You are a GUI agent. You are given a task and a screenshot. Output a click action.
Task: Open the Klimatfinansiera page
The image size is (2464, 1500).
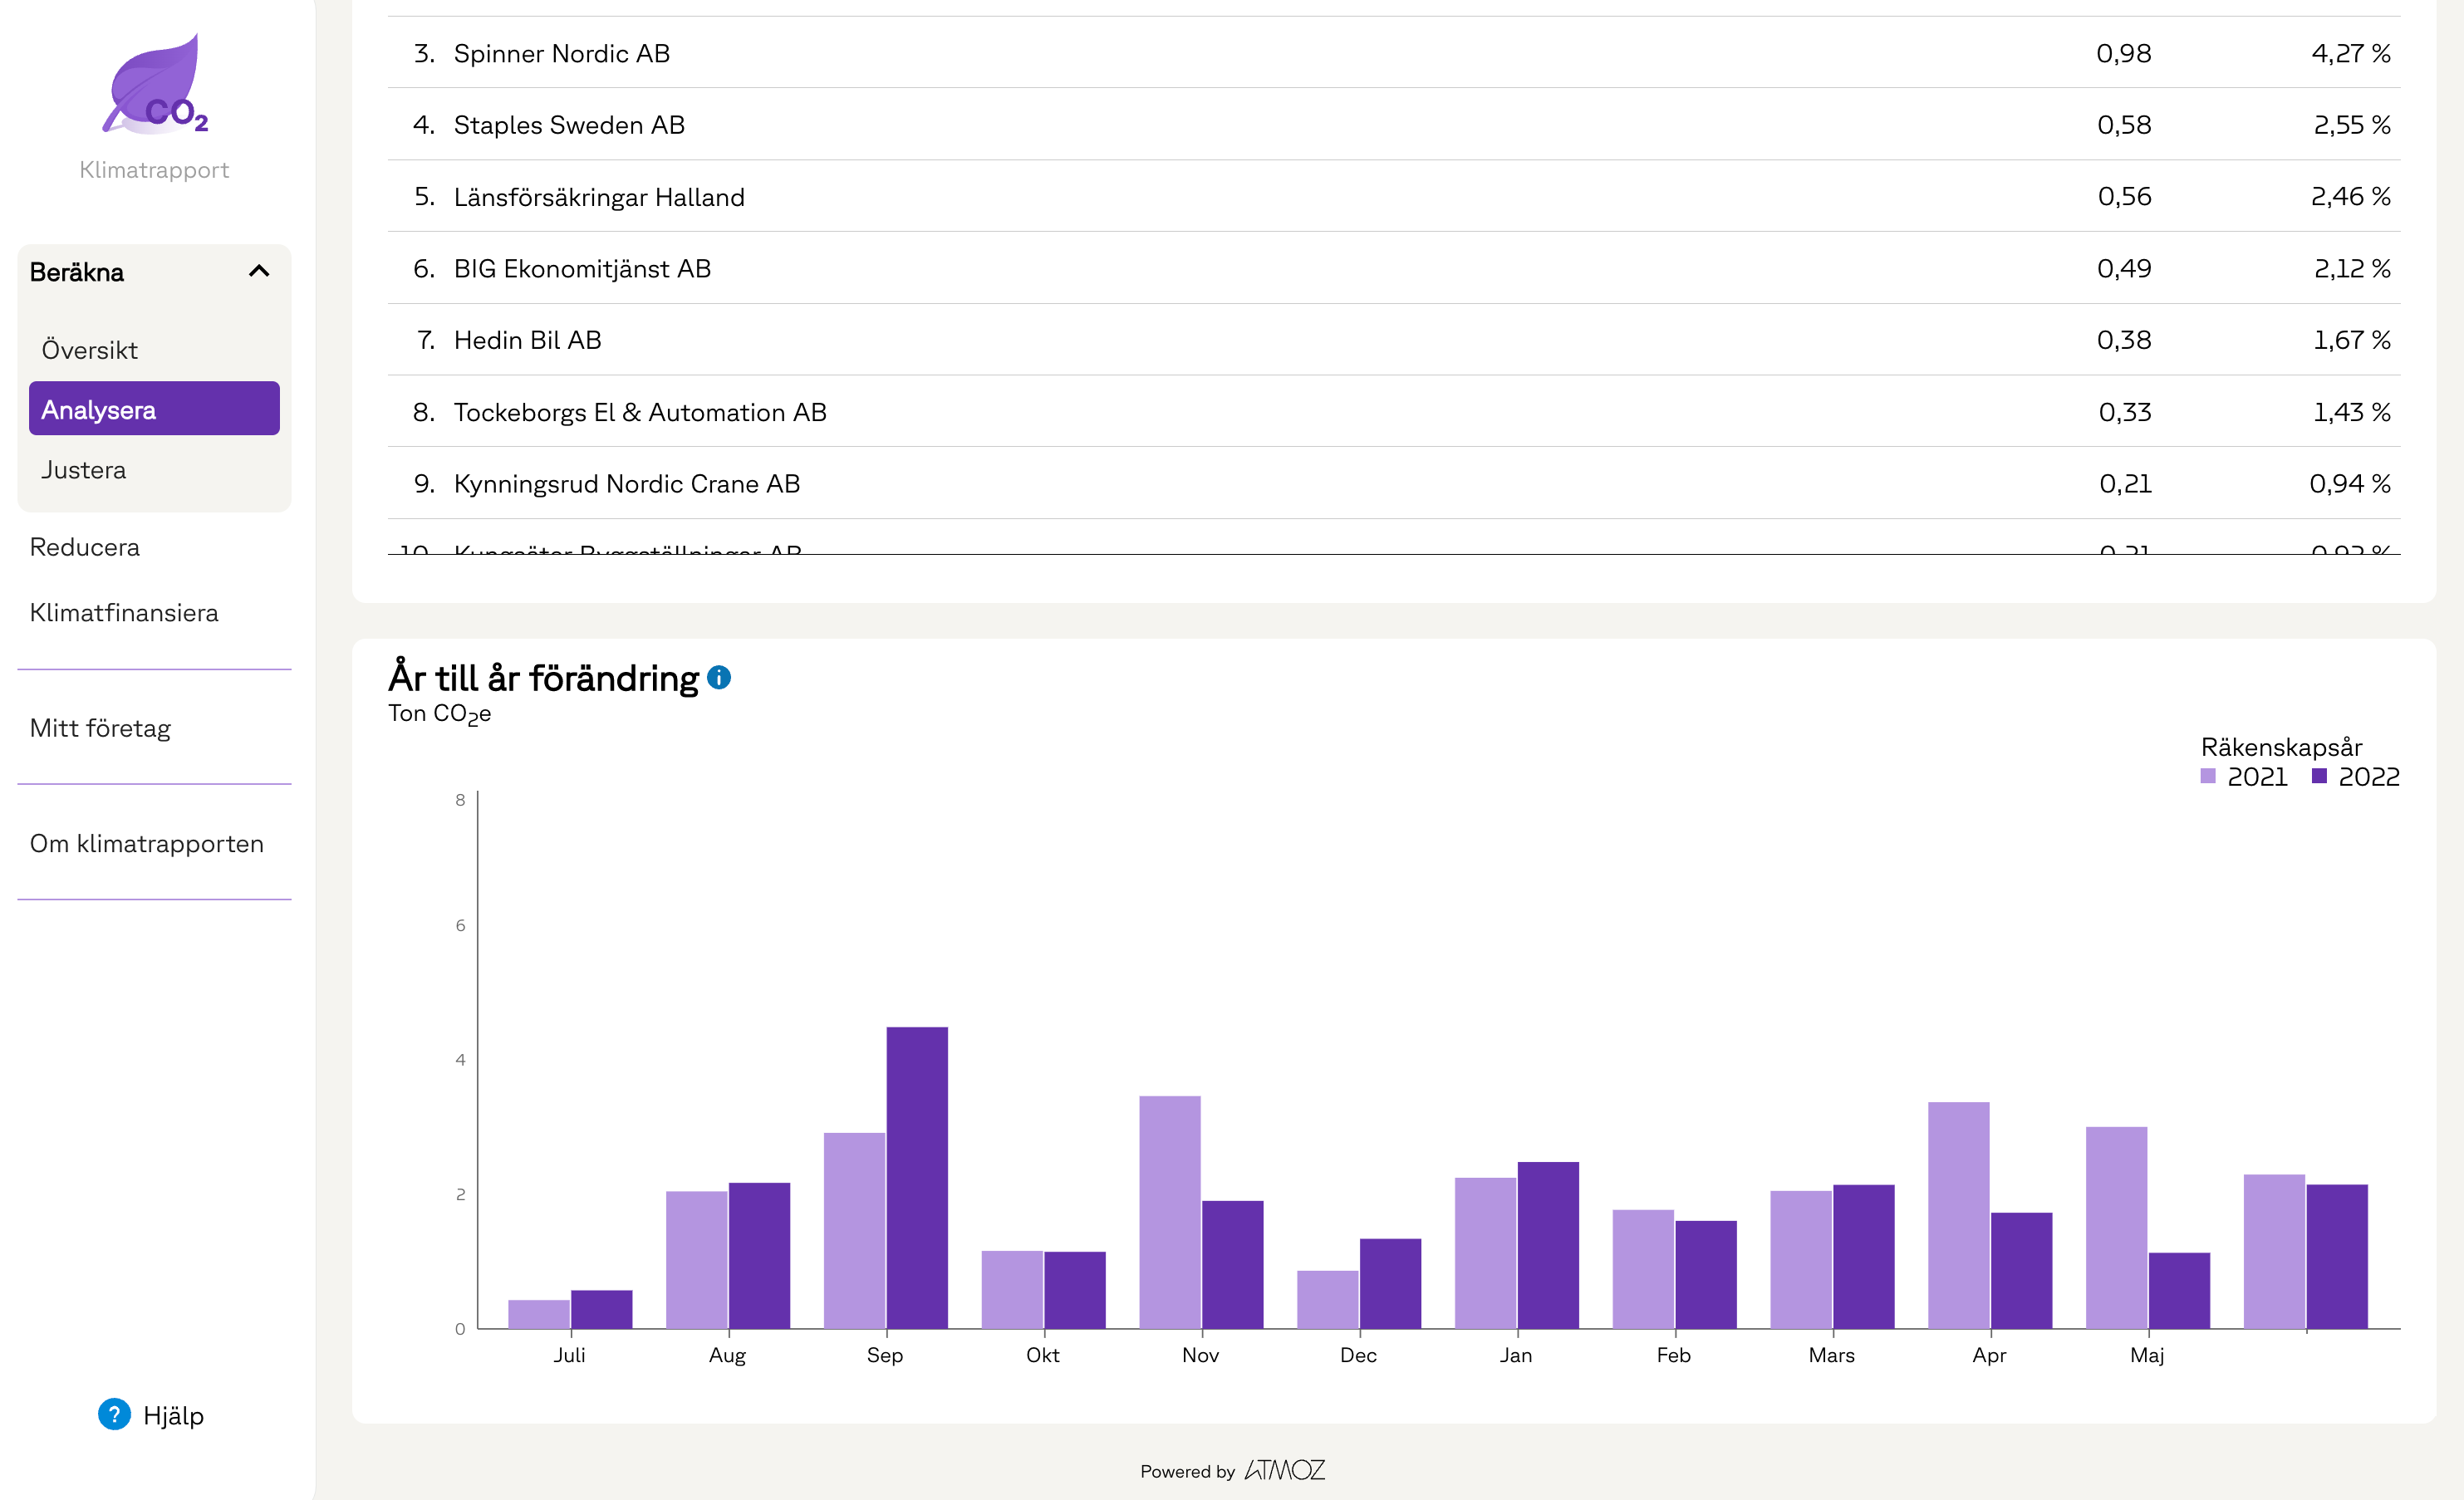124,613
